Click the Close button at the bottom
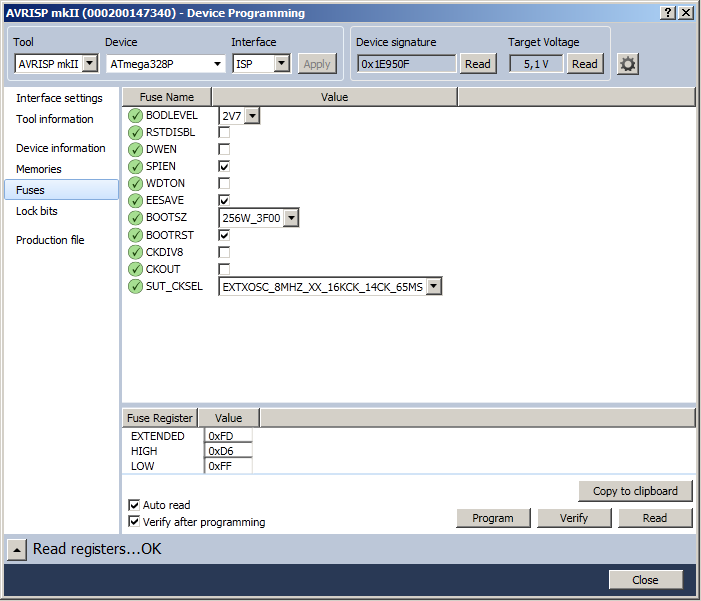 tap(645, 580)
